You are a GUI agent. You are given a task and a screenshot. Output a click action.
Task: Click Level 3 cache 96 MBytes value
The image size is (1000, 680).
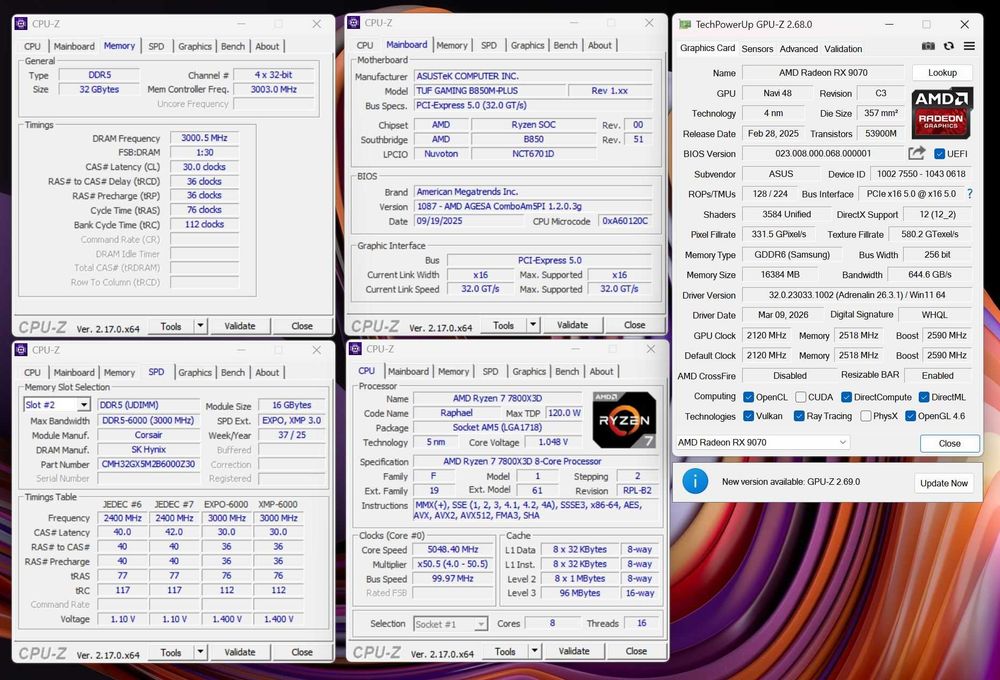580,593
